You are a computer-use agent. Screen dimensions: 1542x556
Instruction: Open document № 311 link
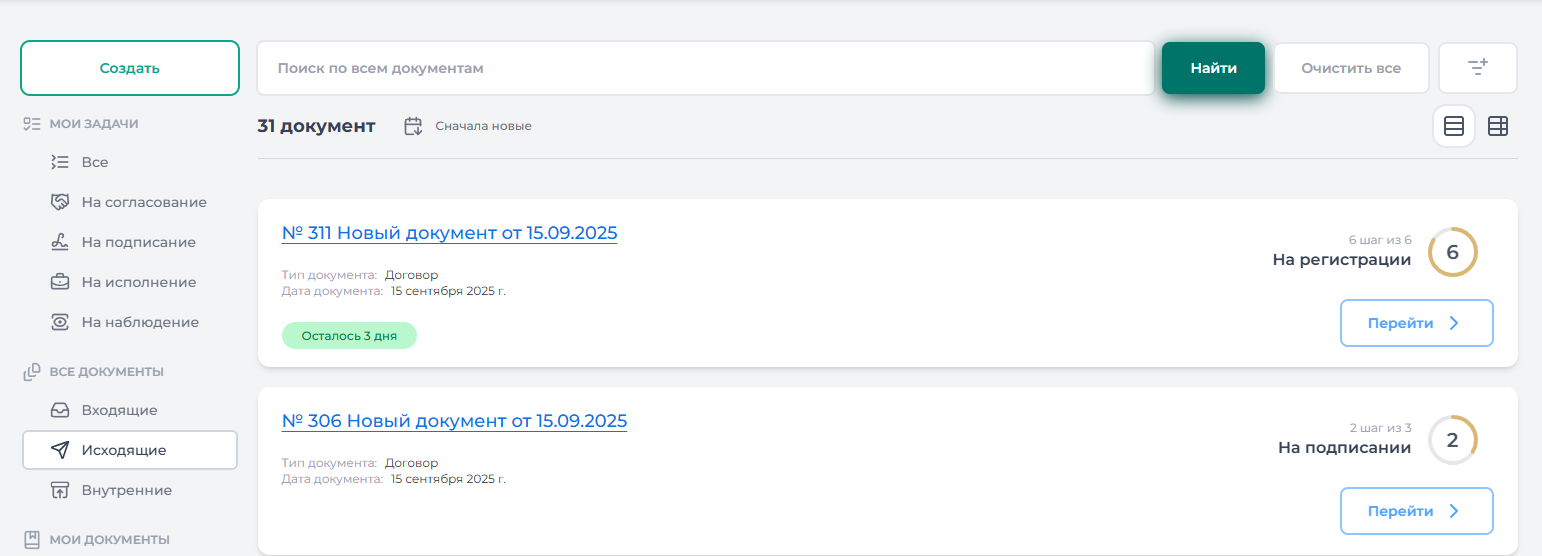click(x=449, y=233)
